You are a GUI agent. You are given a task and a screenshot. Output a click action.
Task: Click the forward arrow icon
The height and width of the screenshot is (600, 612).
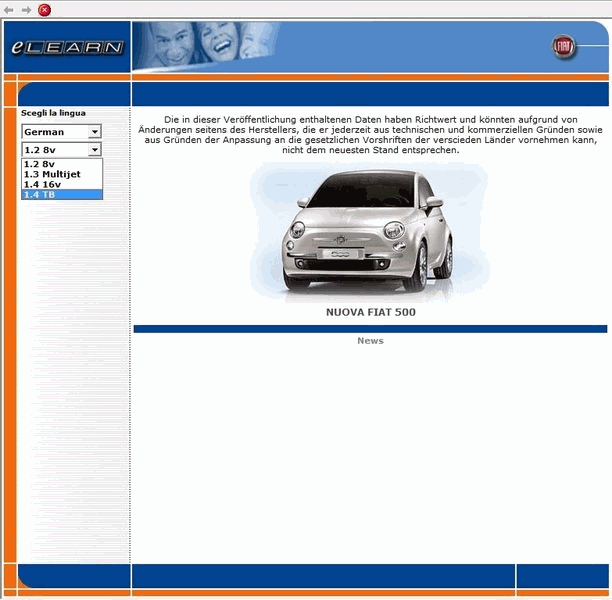(x=26, y=10)
